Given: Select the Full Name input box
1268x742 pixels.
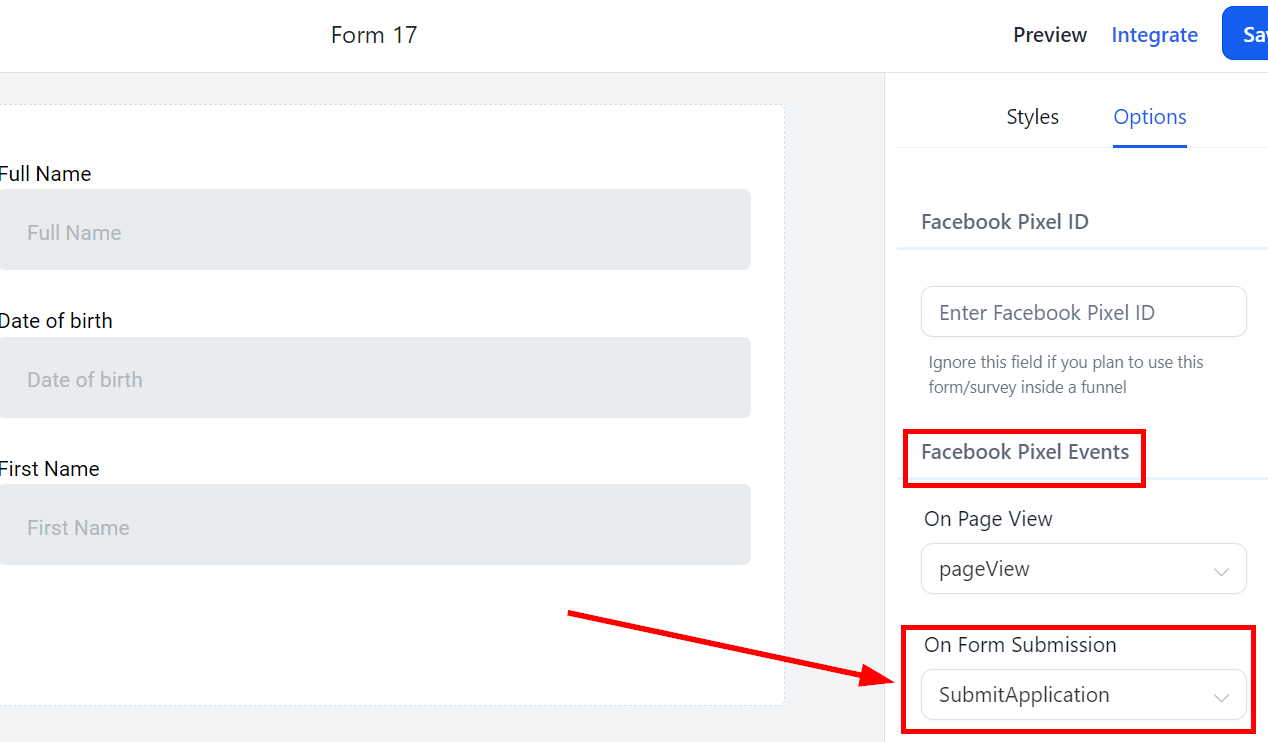Looking at the screenshot, I should tap(374, 230).
